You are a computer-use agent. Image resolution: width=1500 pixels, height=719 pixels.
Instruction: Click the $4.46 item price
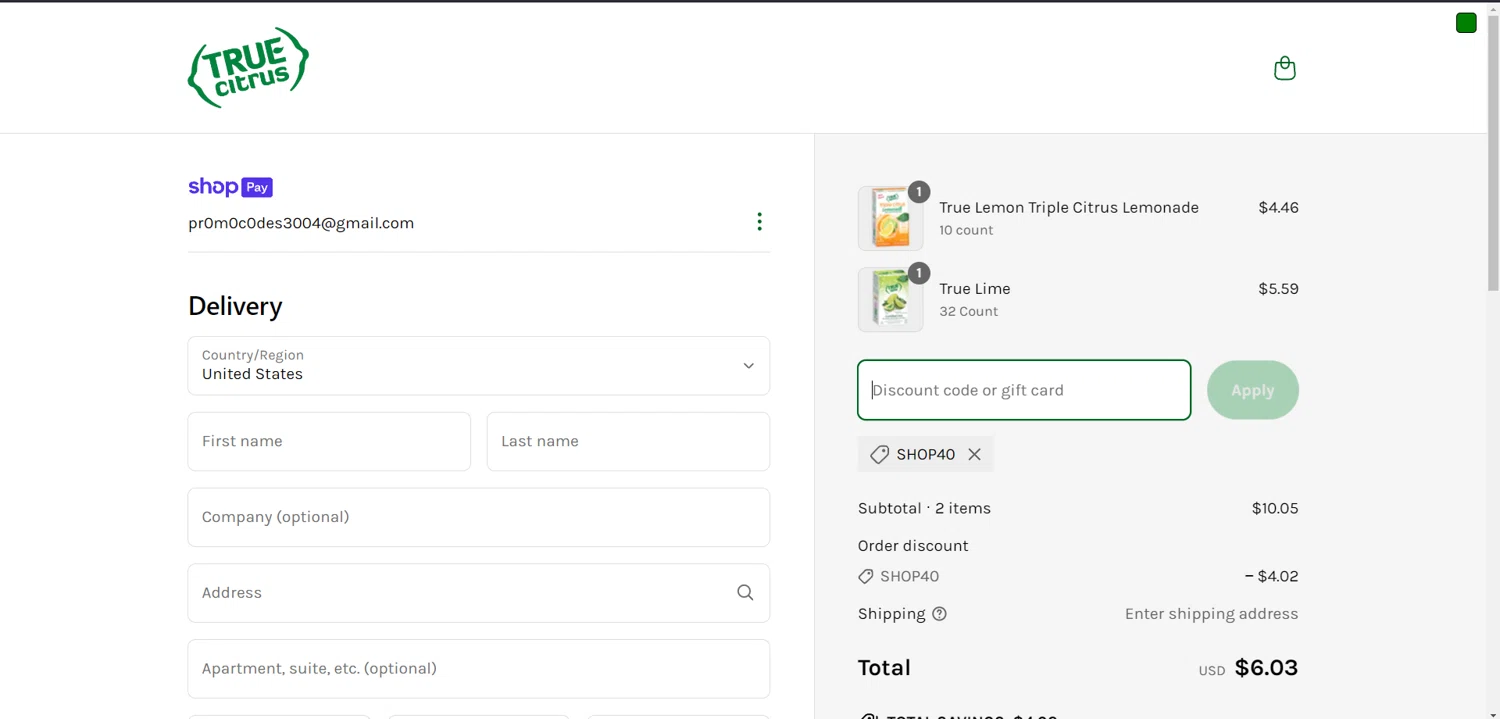1278,208
